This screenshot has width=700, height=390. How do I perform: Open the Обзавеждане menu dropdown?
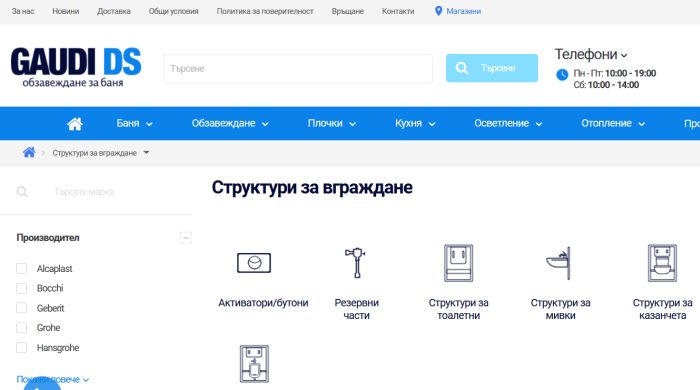[230, 123]
